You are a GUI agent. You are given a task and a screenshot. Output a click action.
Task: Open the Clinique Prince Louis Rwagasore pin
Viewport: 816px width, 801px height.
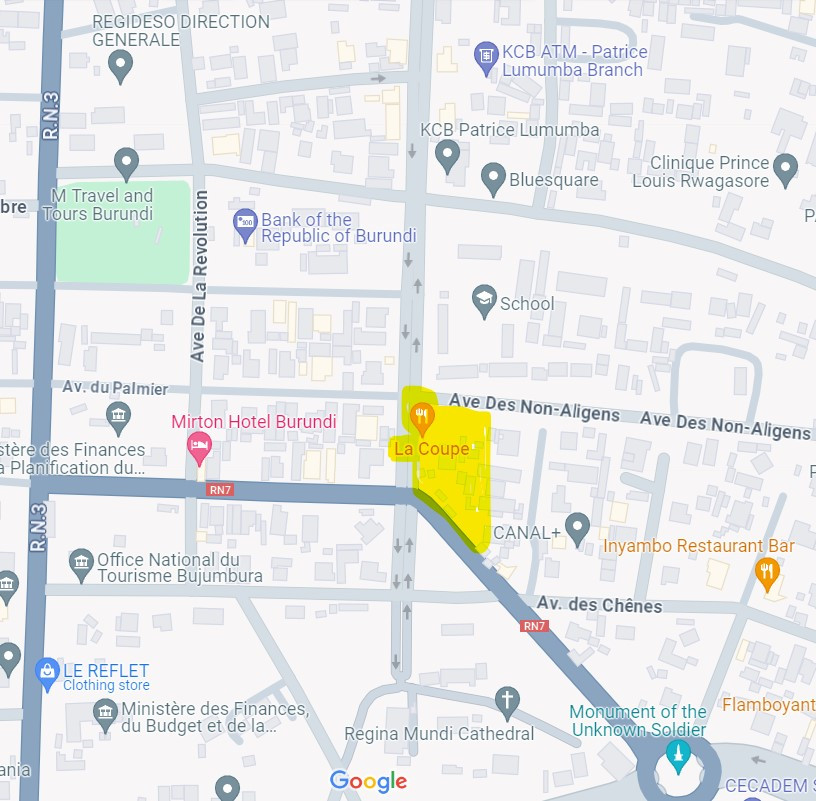[785, 170]
